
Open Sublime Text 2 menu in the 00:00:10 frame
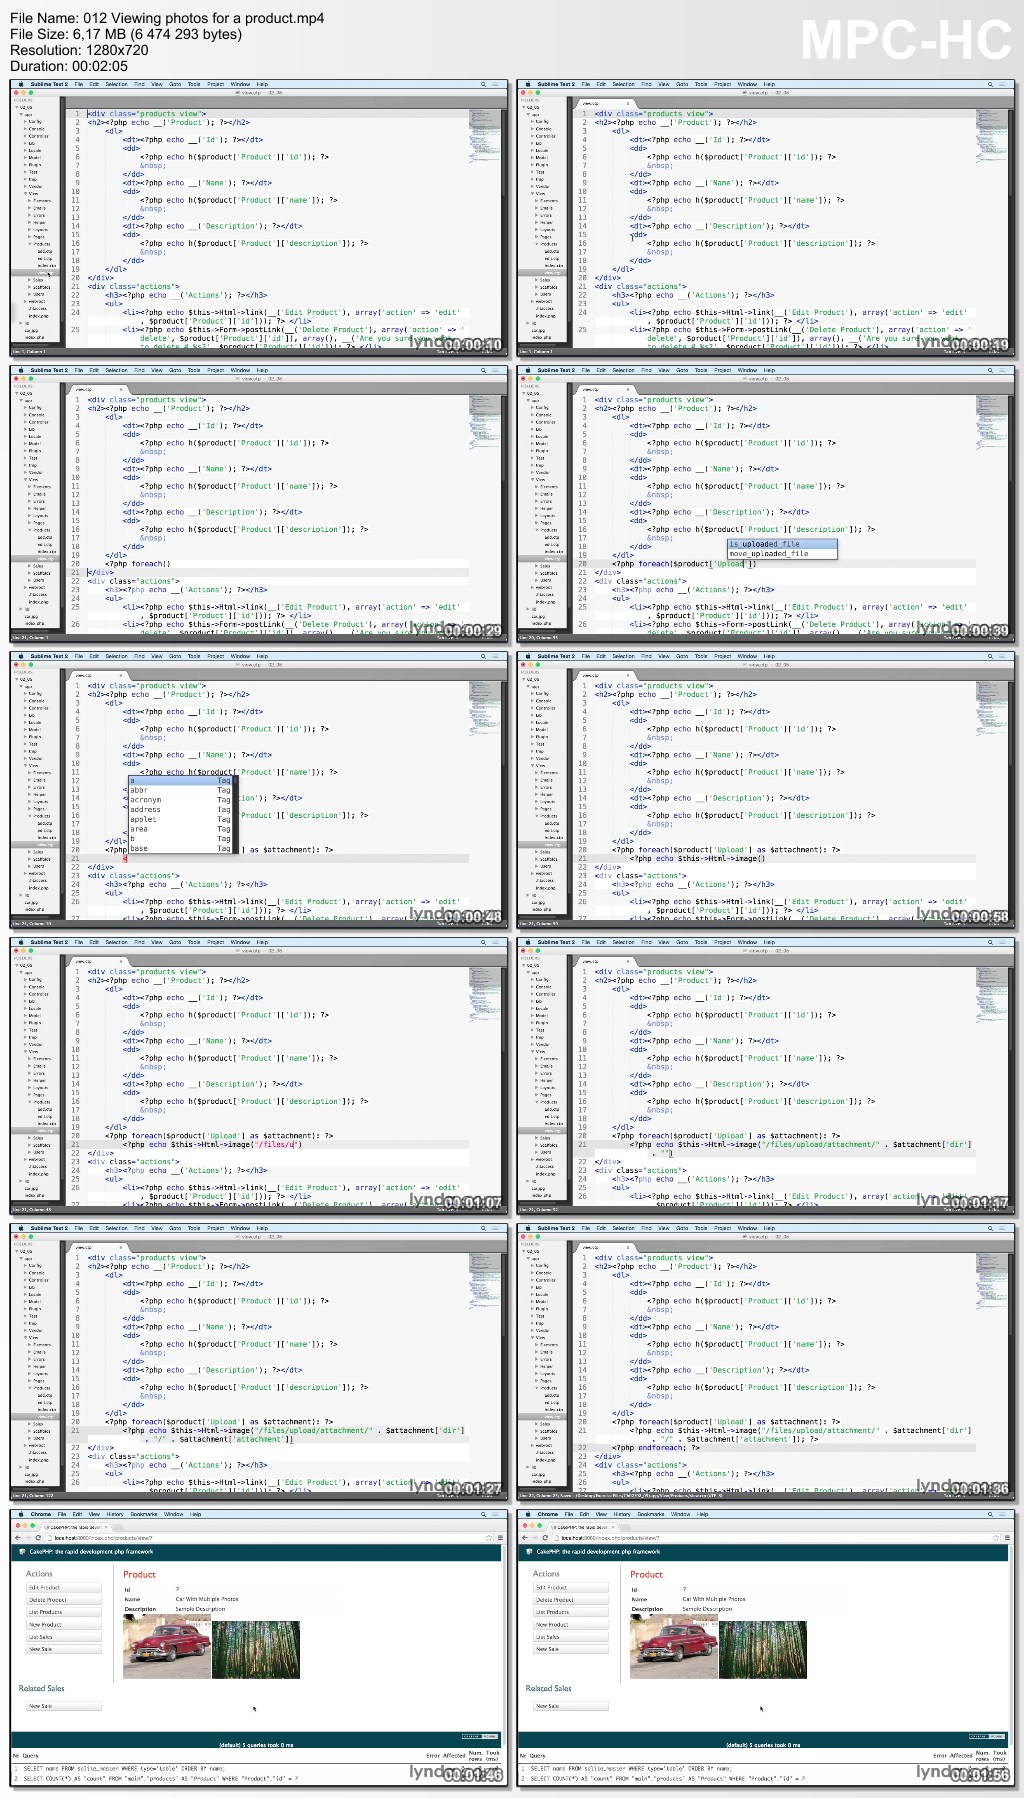[x=49, y=84]
